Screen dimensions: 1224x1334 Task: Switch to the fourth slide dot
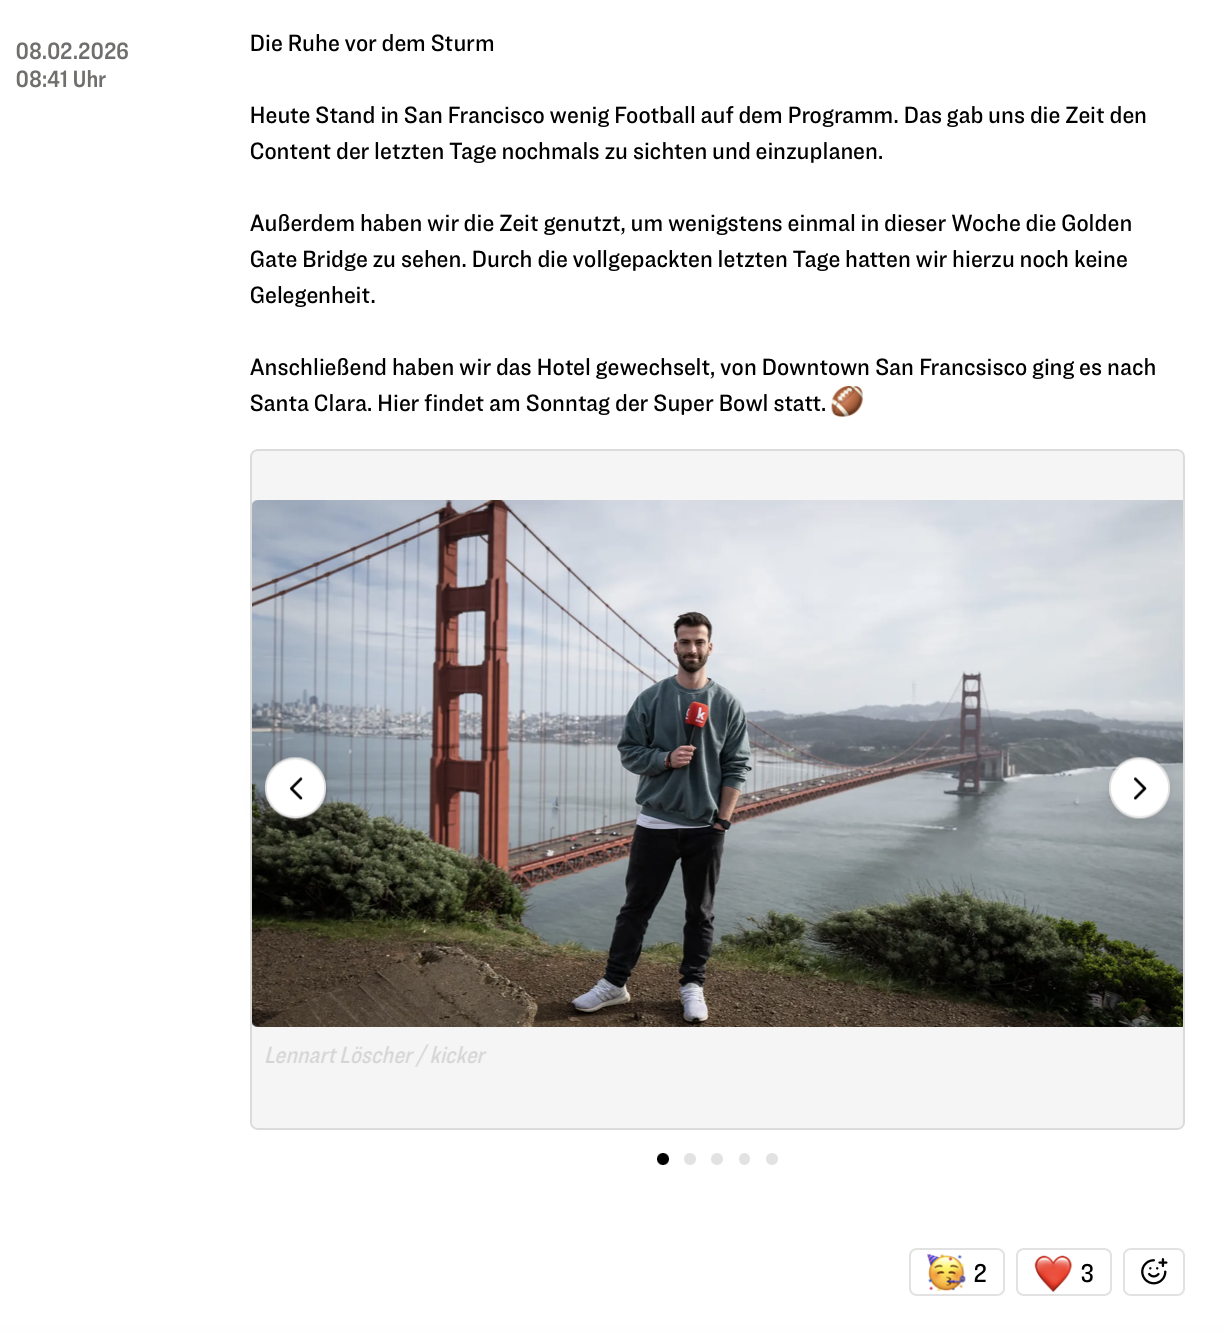(x=744, y=1159)
